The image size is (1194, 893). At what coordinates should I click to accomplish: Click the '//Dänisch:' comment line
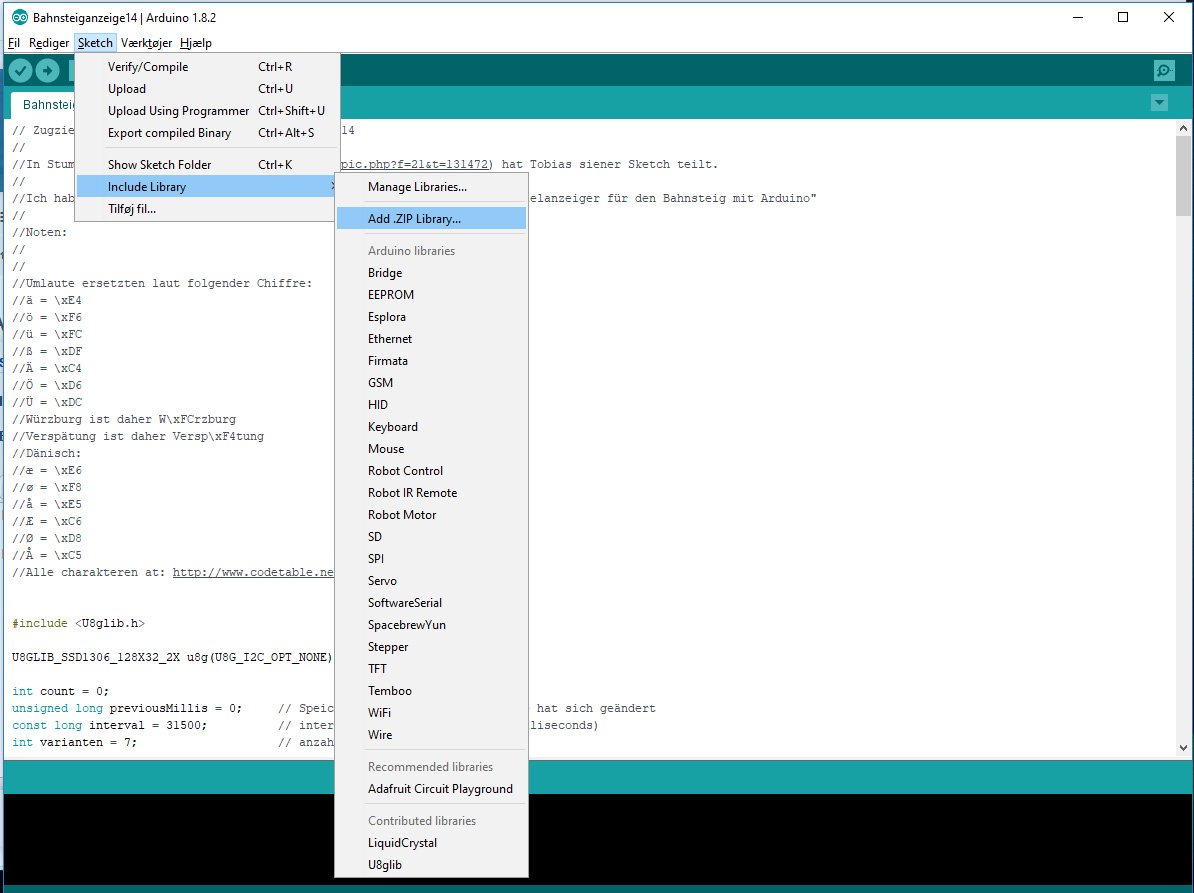point(46,454)
